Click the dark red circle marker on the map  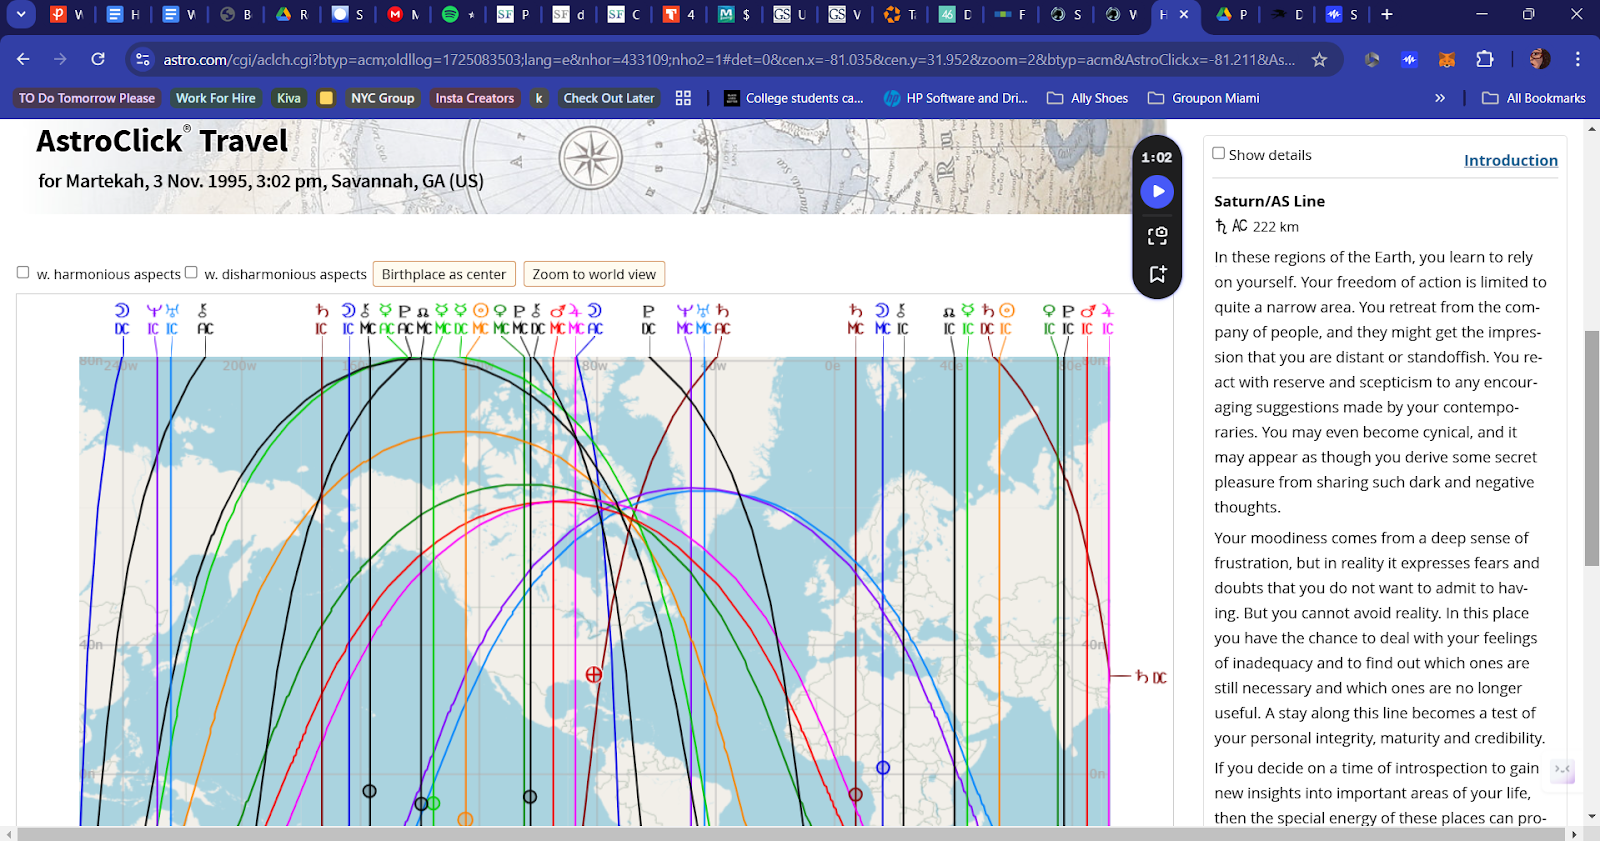855,795
